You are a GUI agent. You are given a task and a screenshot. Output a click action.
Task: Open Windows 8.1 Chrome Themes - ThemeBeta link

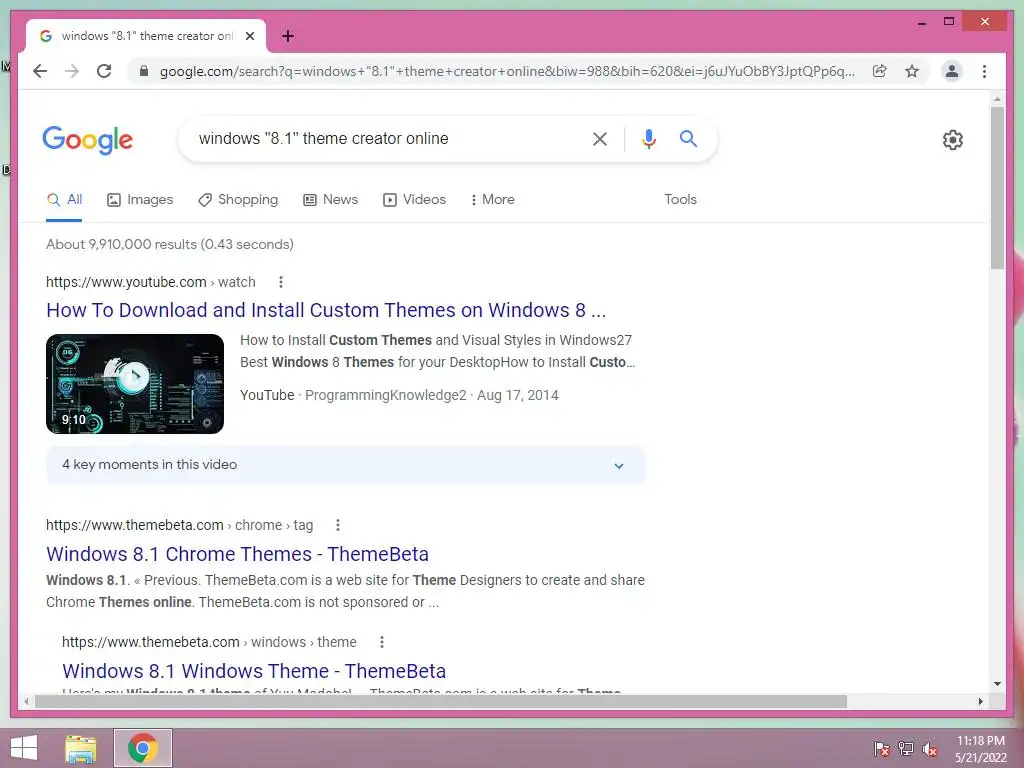tap(237, 554)
